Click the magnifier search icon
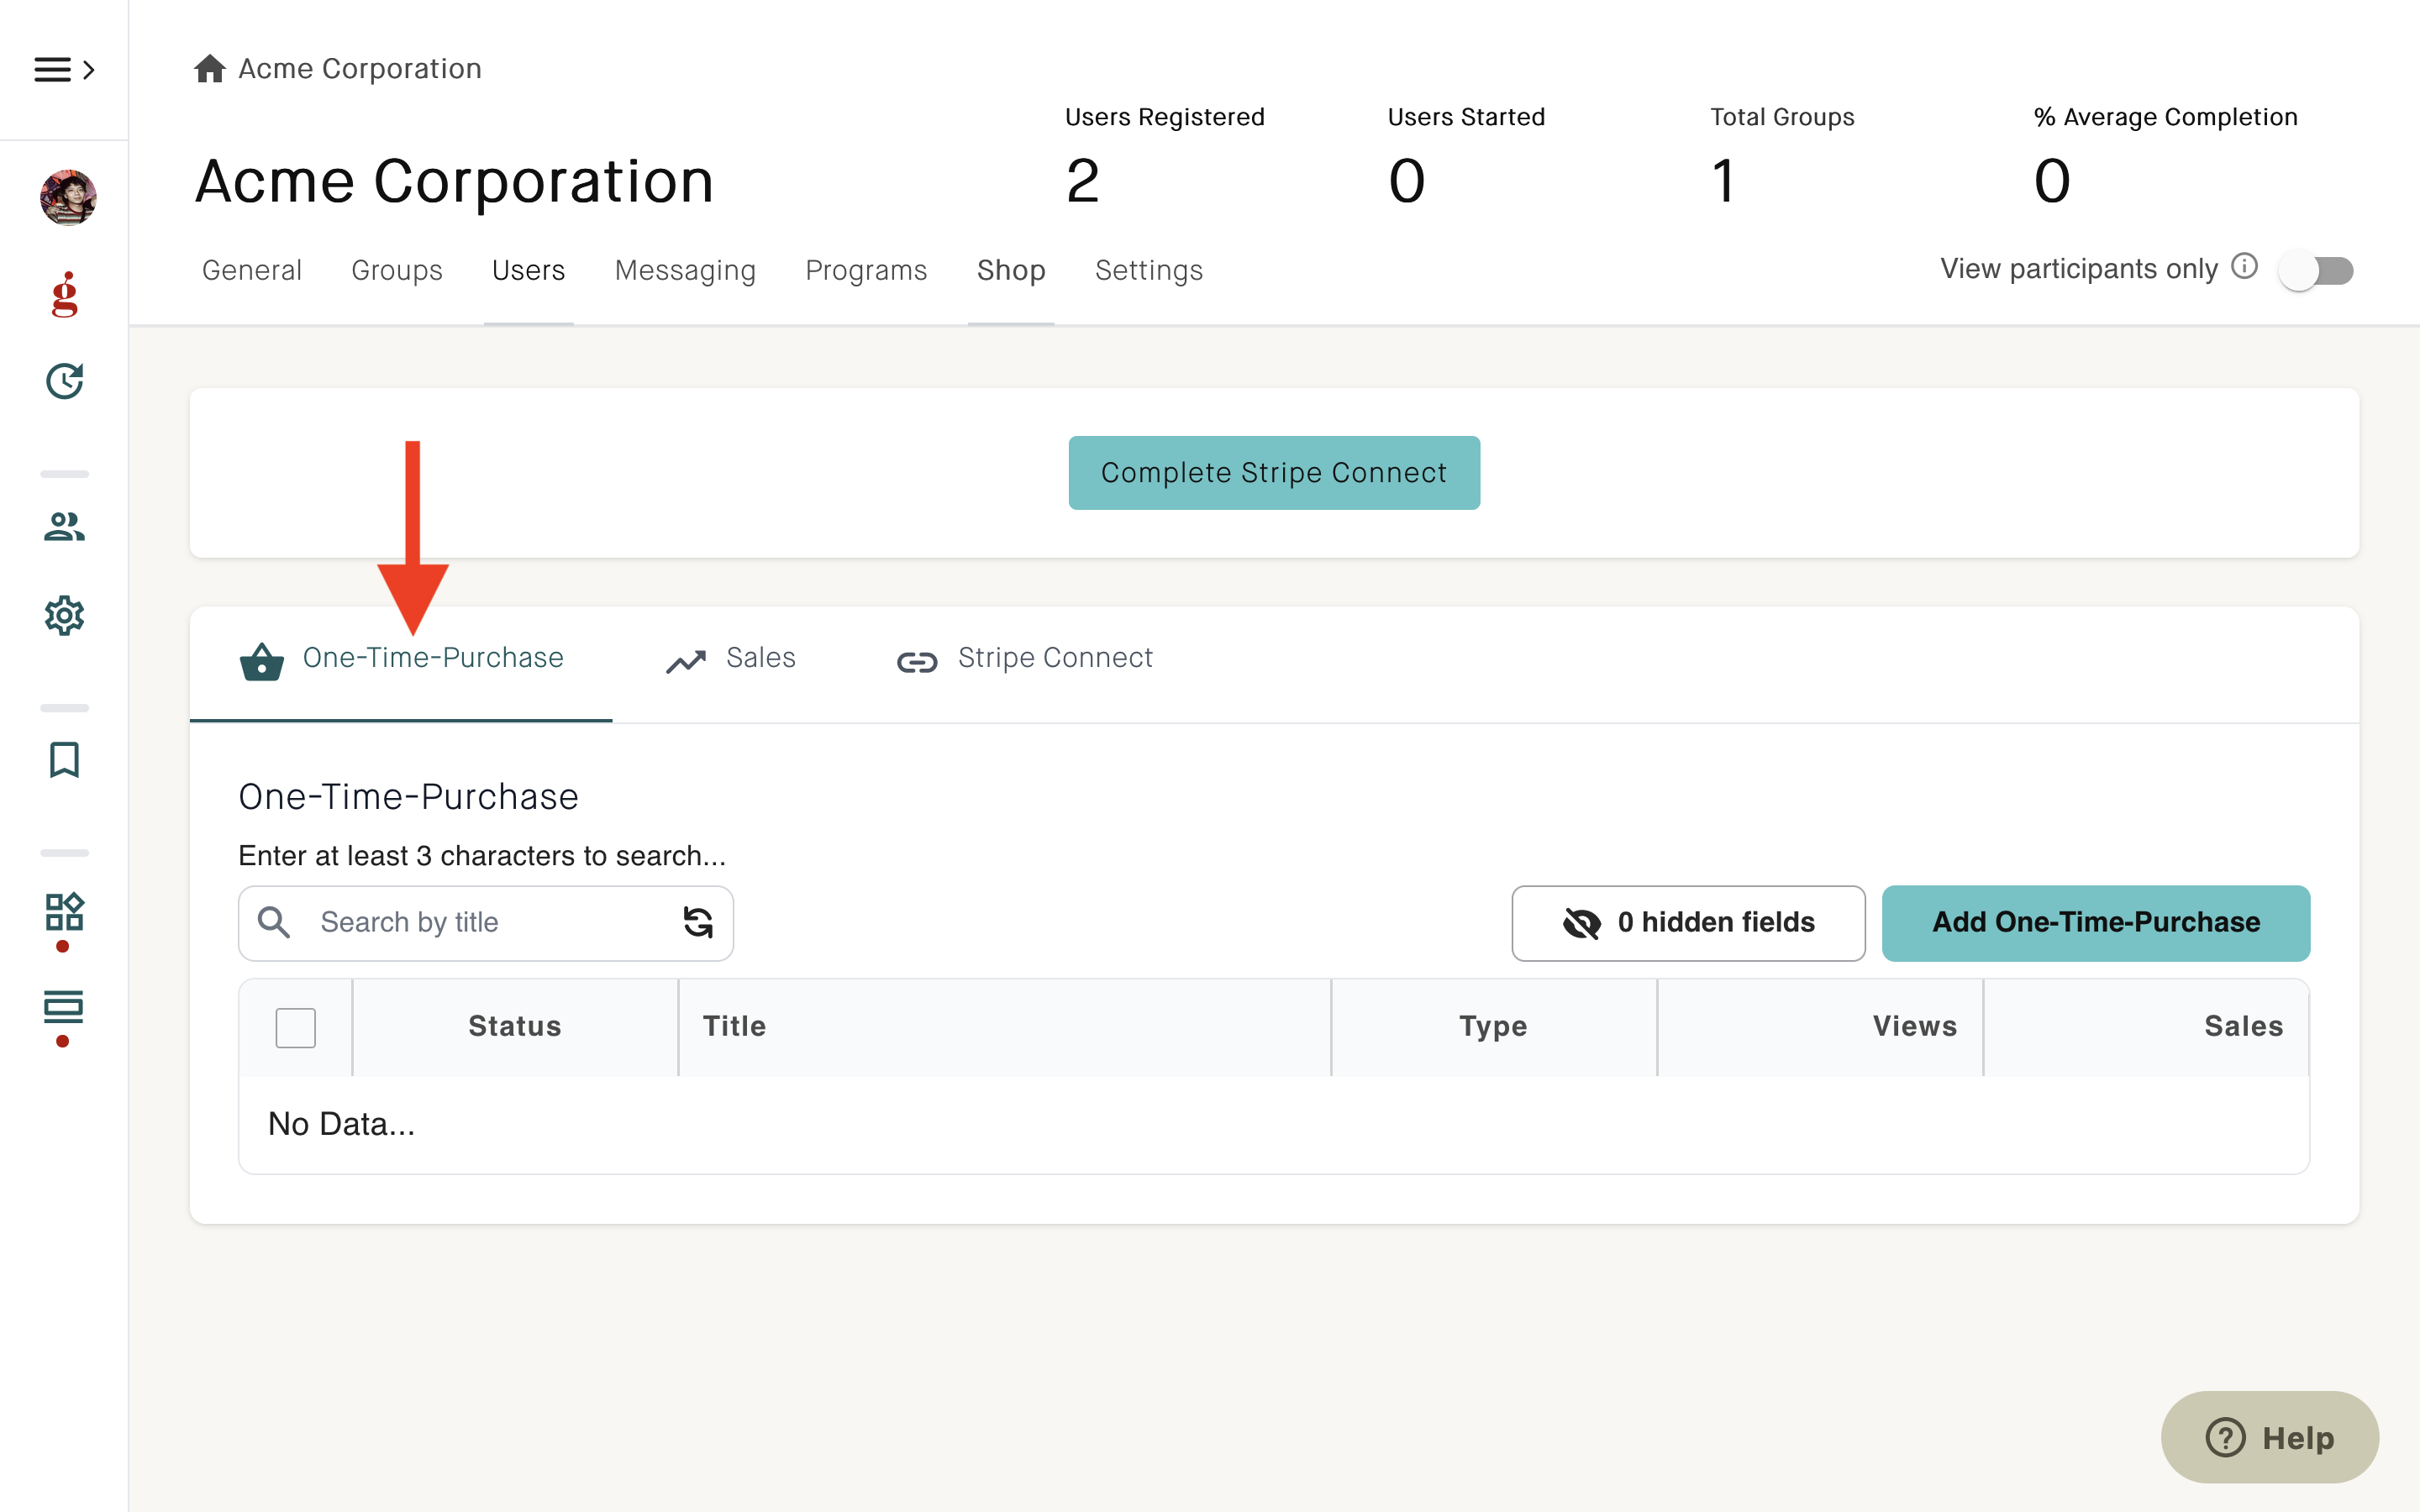The image size is (2420, 1512). (274, 922)
